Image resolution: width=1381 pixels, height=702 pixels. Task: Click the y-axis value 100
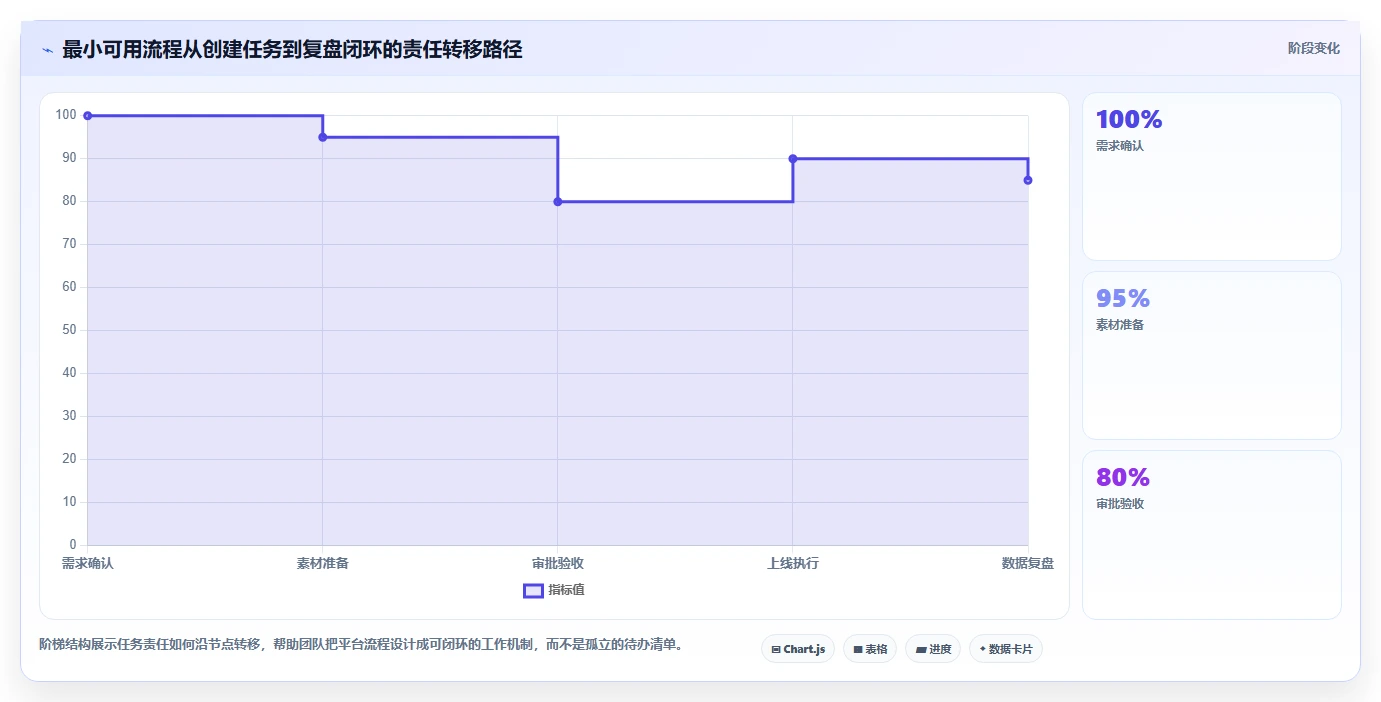pyautogui.click(x=66, y=115)
